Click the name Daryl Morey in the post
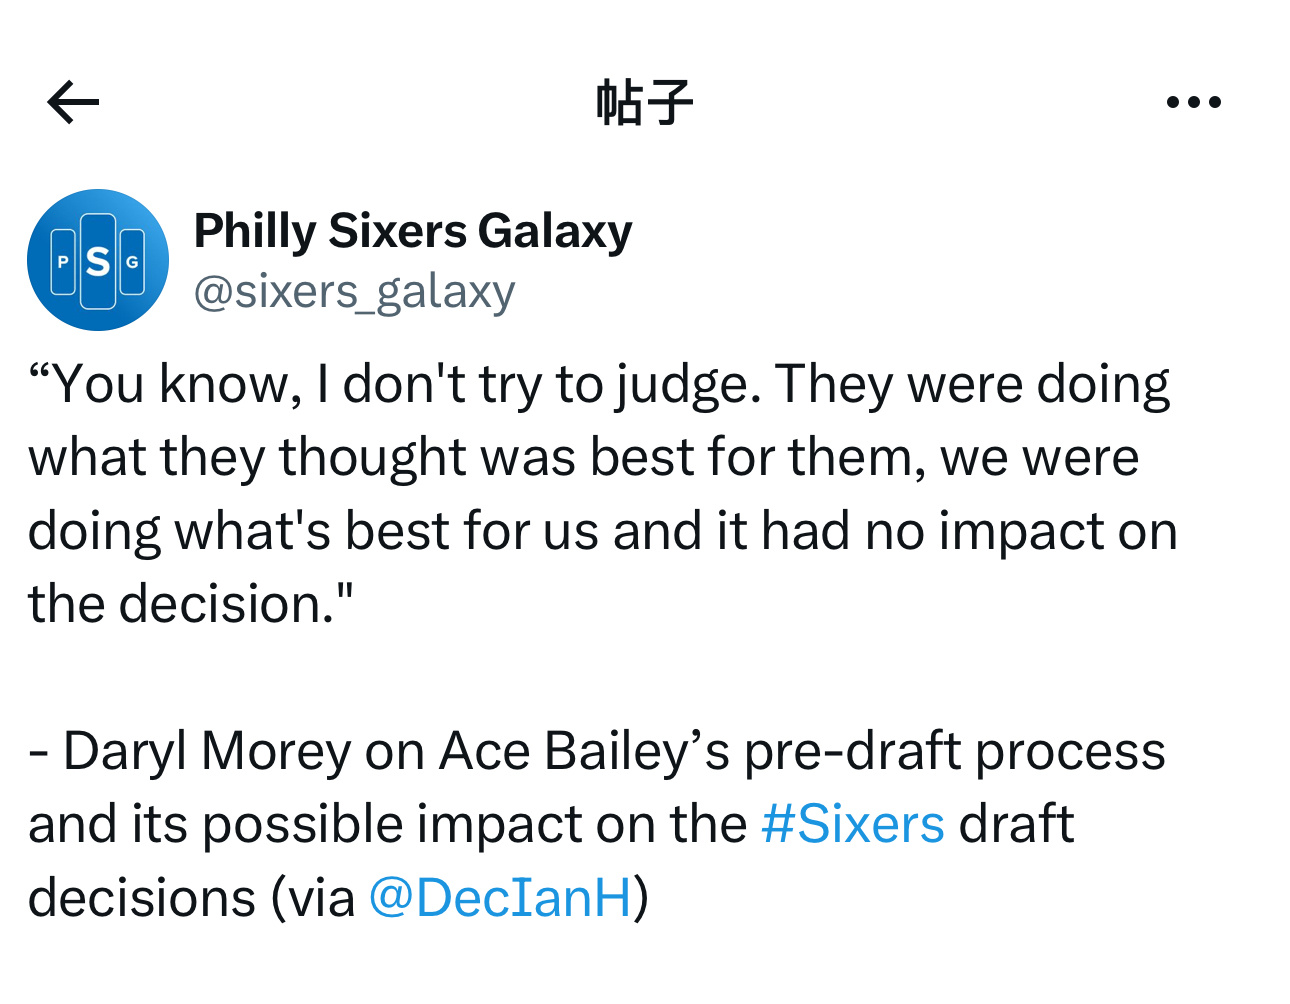 [207, 751]
